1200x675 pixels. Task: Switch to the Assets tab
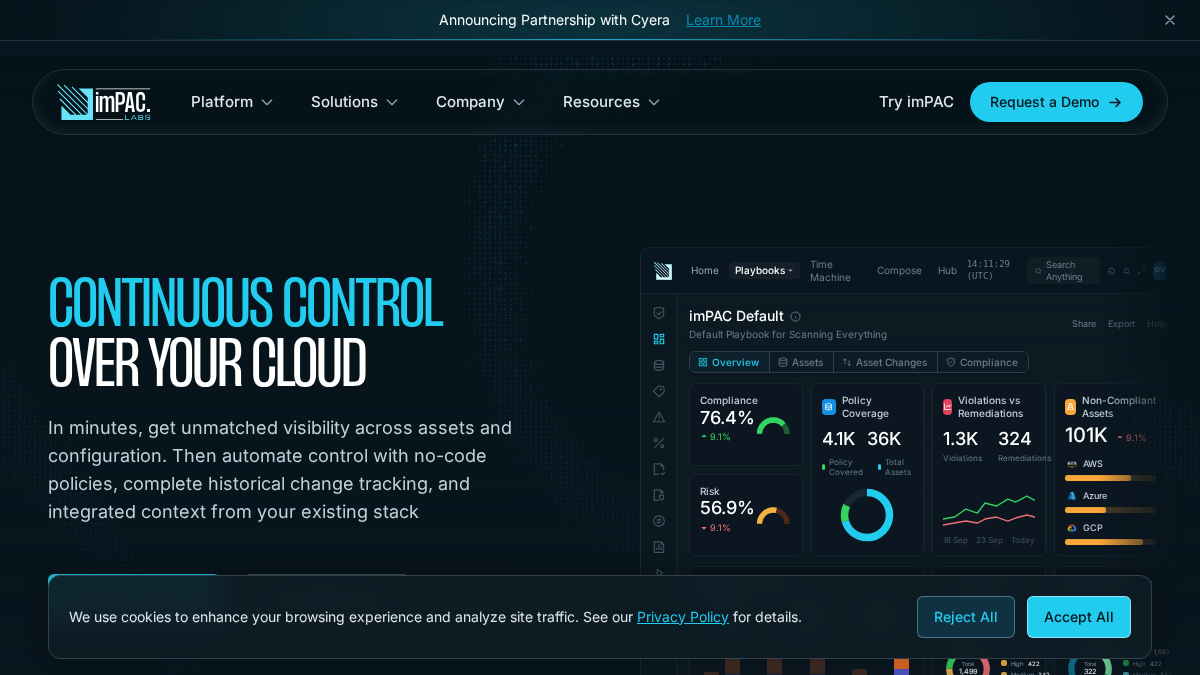coord(801,362)
